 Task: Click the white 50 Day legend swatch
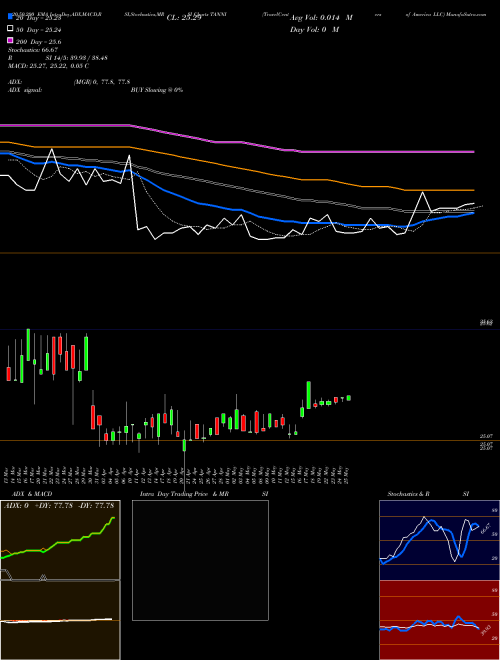pos(10,28)
